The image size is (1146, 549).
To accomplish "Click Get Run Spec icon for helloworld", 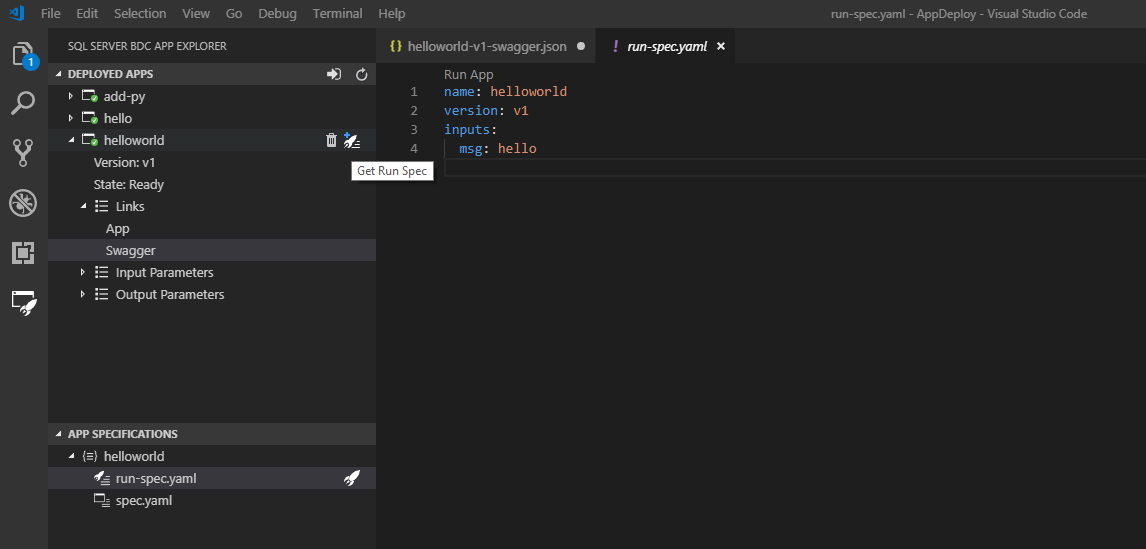I will pyautogui.click(x=352, y=140).
